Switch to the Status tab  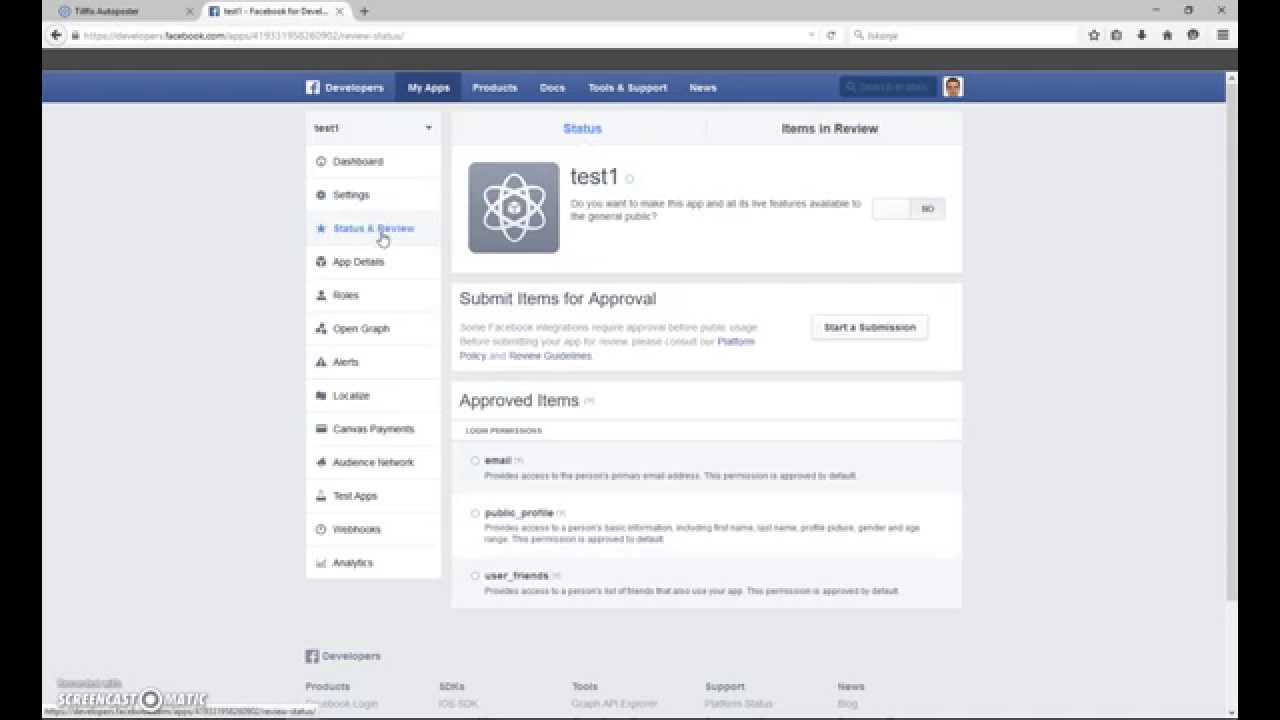point(582,129)
